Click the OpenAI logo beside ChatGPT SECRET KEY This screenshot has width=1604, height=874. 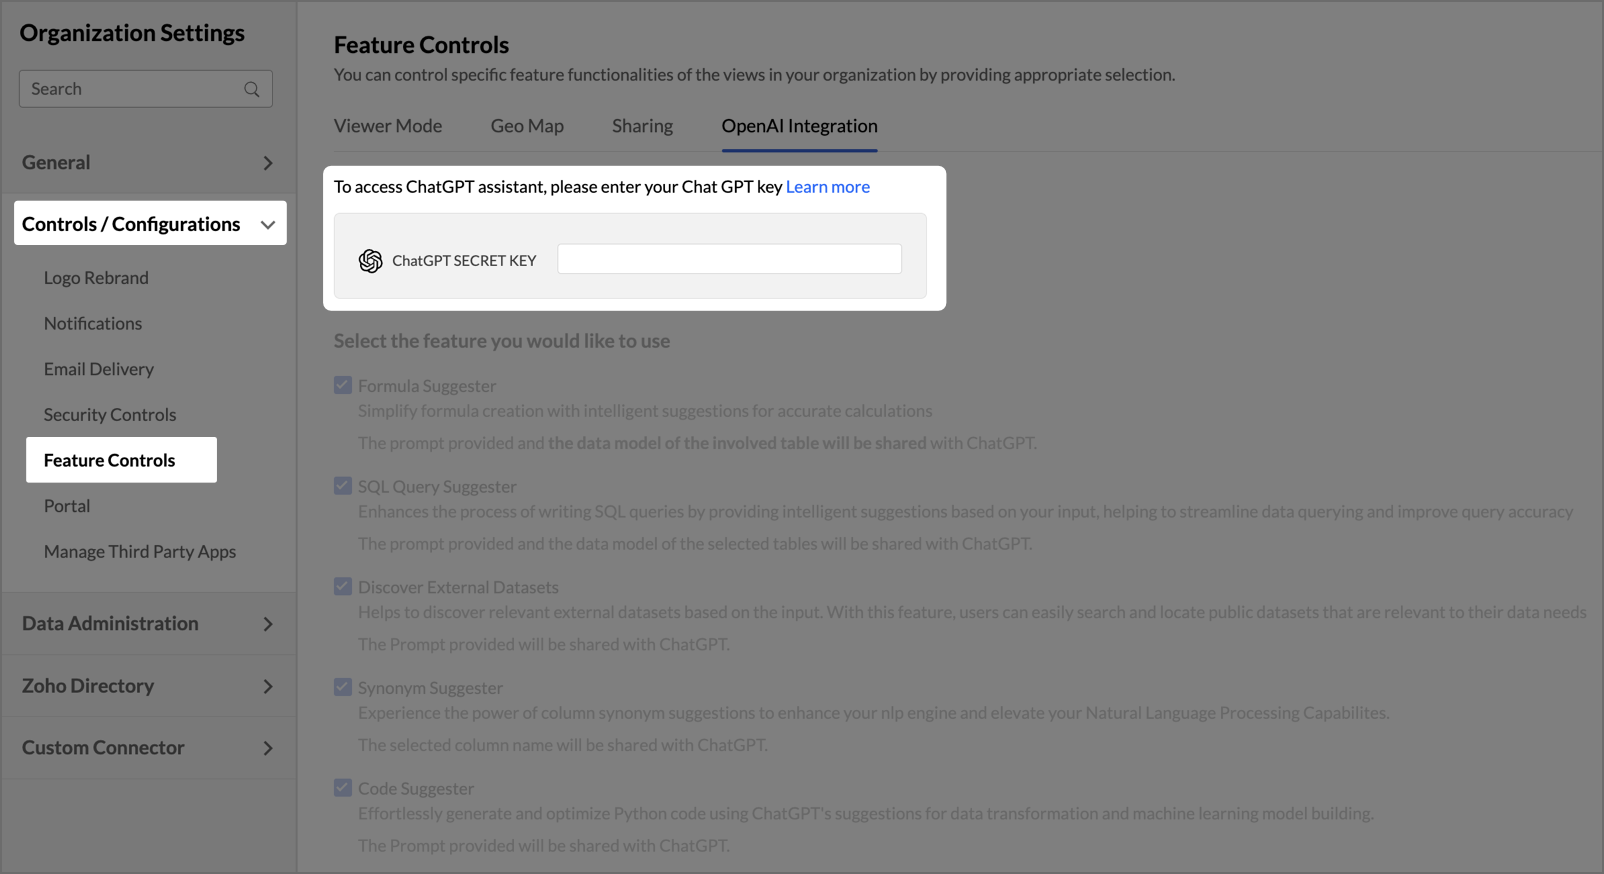coord(371,260)
